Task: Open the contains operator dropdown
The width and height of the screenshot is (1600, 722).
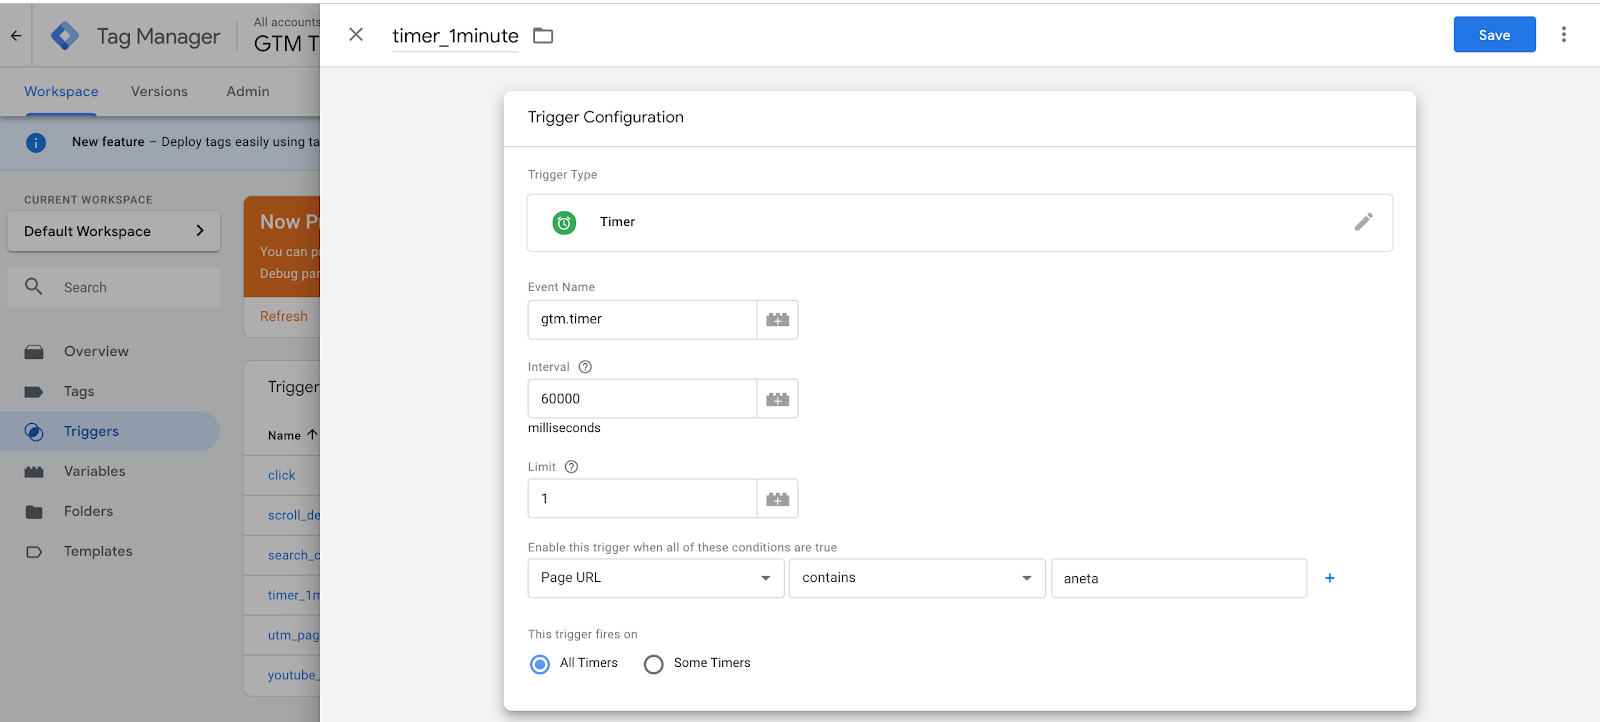Action: tap(916, 578)
